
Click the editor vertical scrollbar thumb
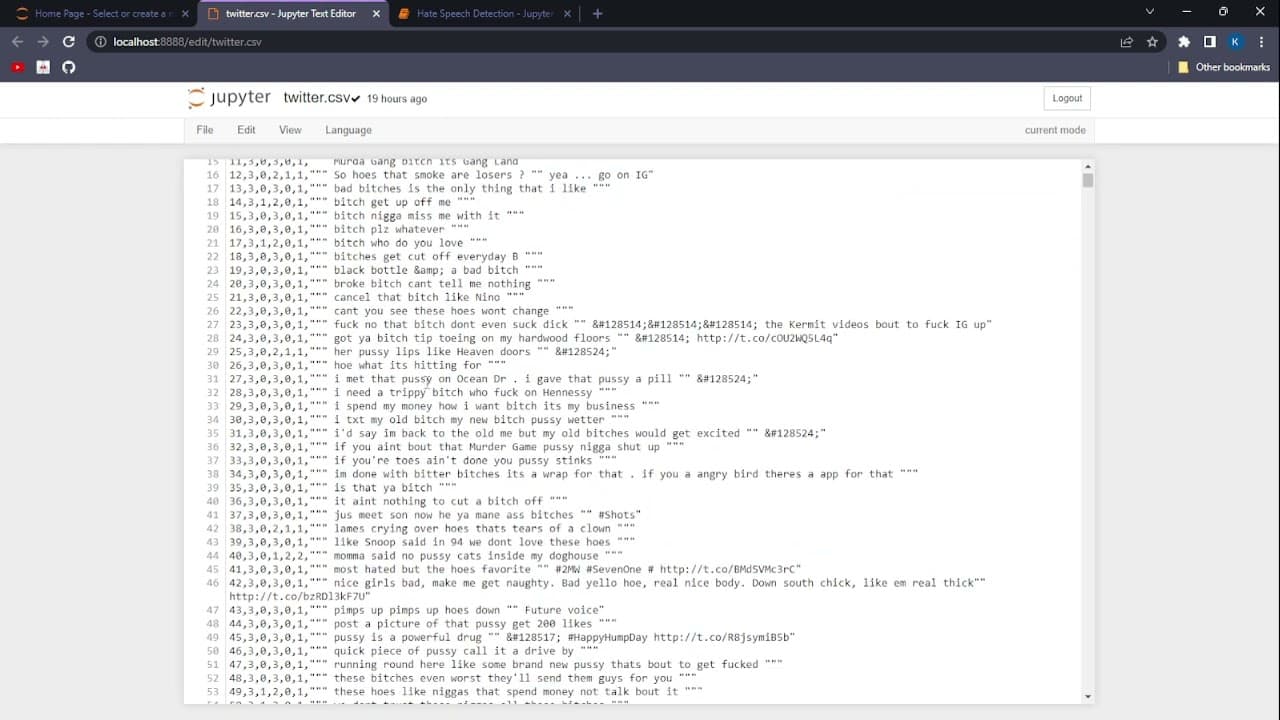pyautogui.click(x=1087, y=180)
